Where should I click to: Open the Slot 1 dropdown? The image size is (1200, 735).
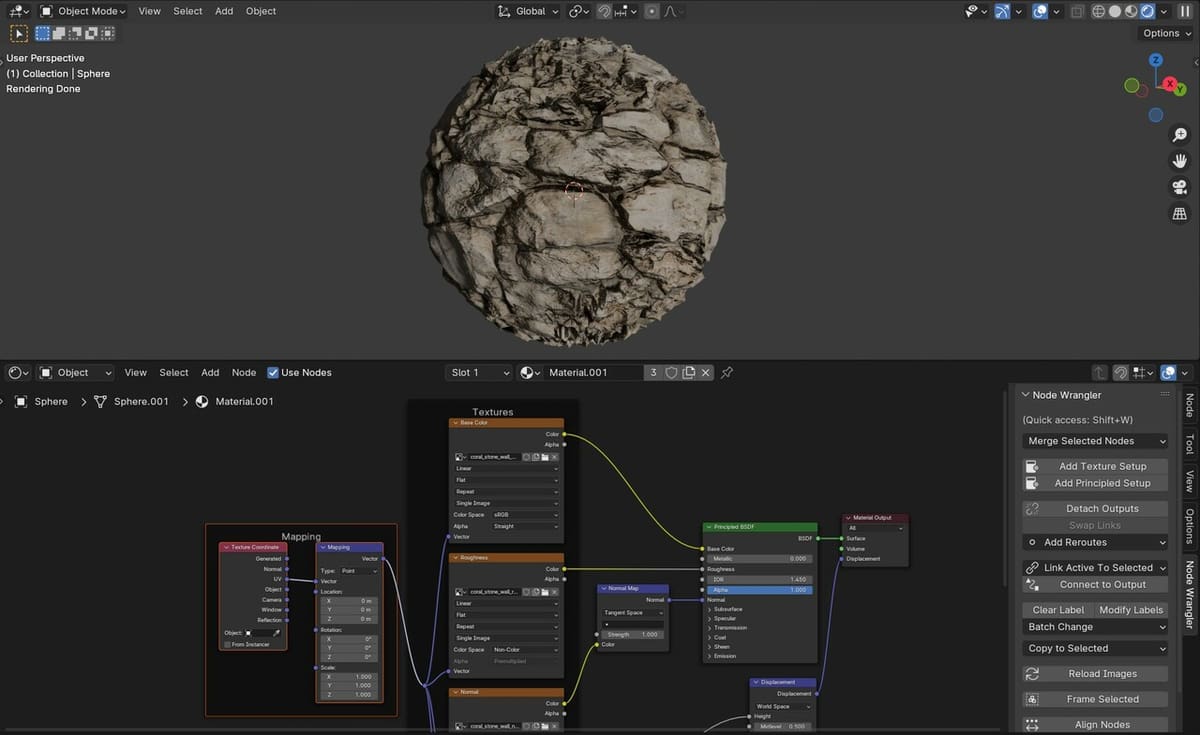pos(479,373)
